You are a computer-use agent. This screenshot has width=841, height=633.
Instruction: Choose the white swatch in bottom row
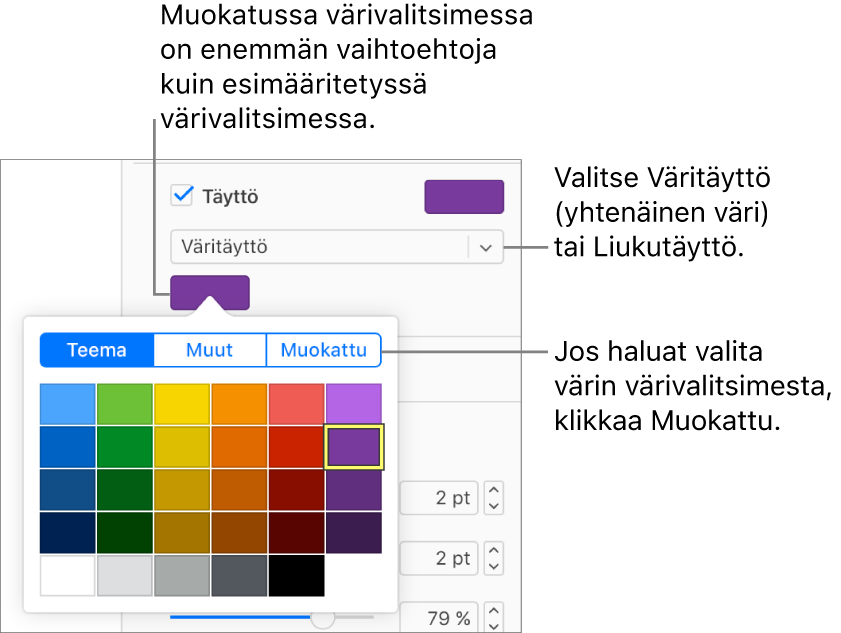(x=68, y=576)
